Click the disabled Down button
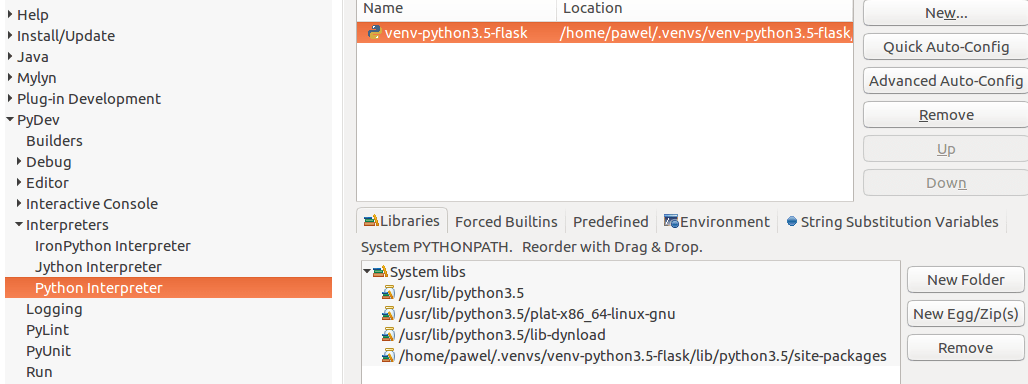This screenshot has width=1028, height=384. click(946, 183)
